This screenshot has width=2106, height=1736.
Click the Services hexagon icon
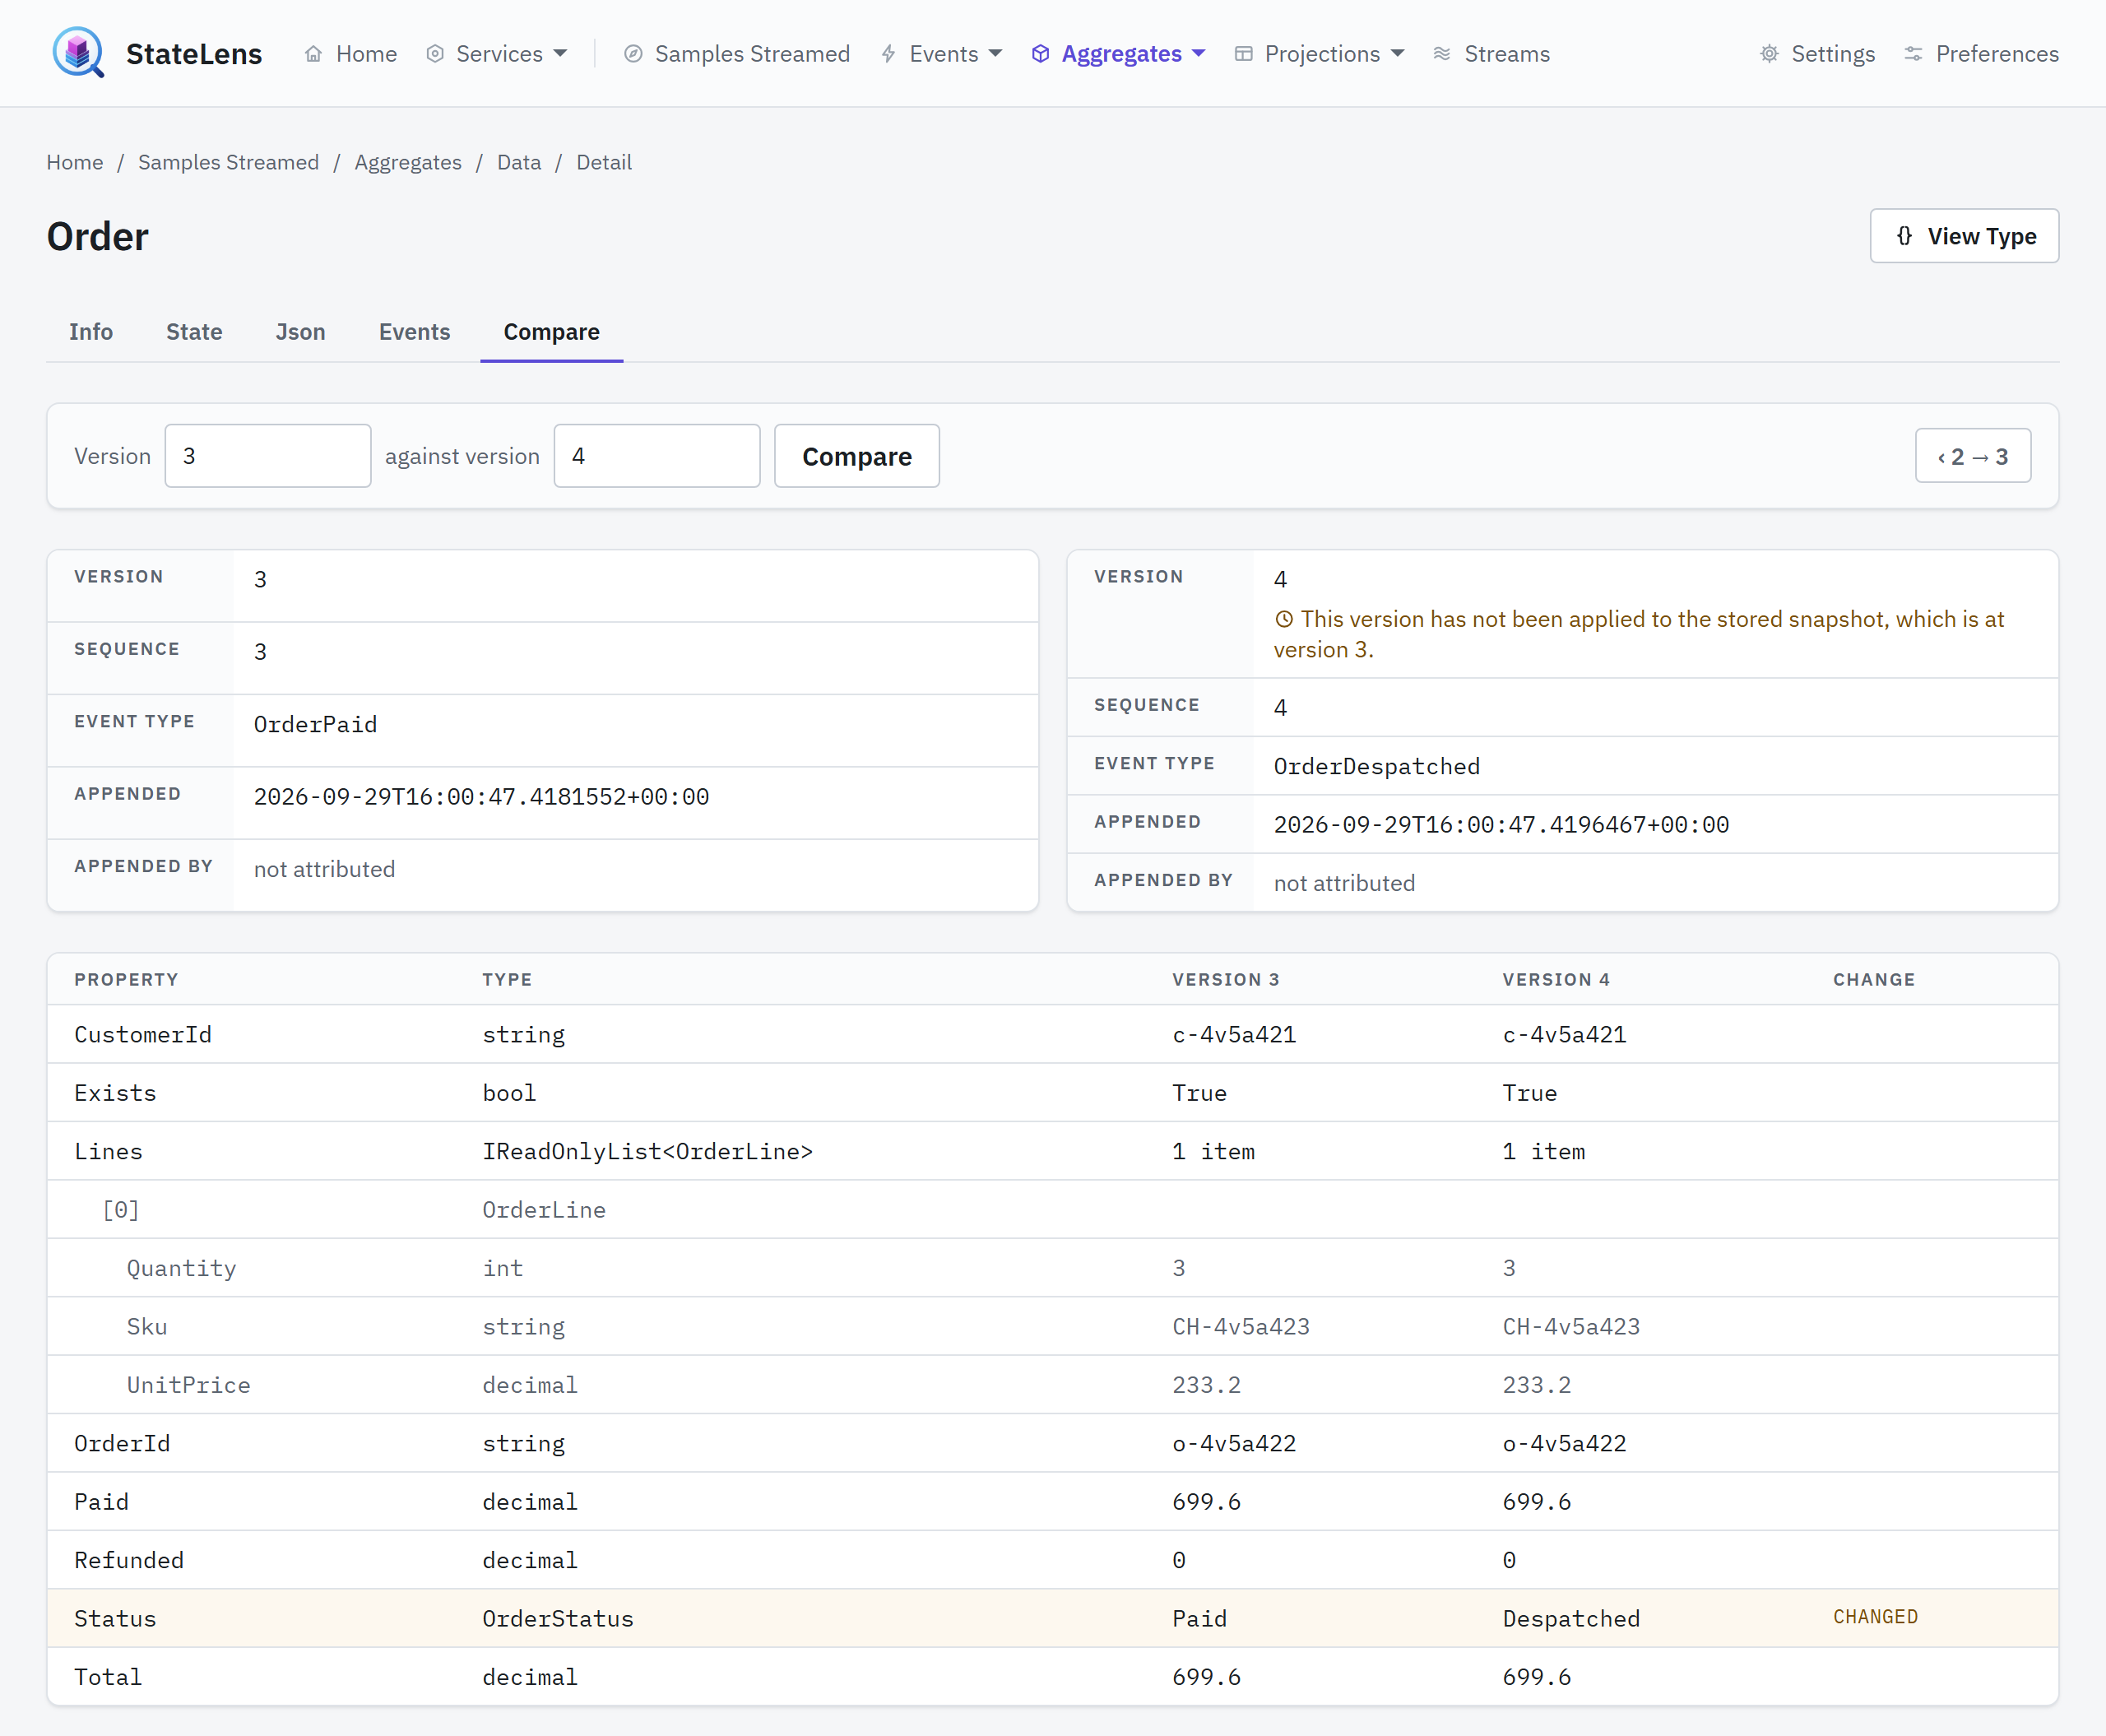pos(435,54)
